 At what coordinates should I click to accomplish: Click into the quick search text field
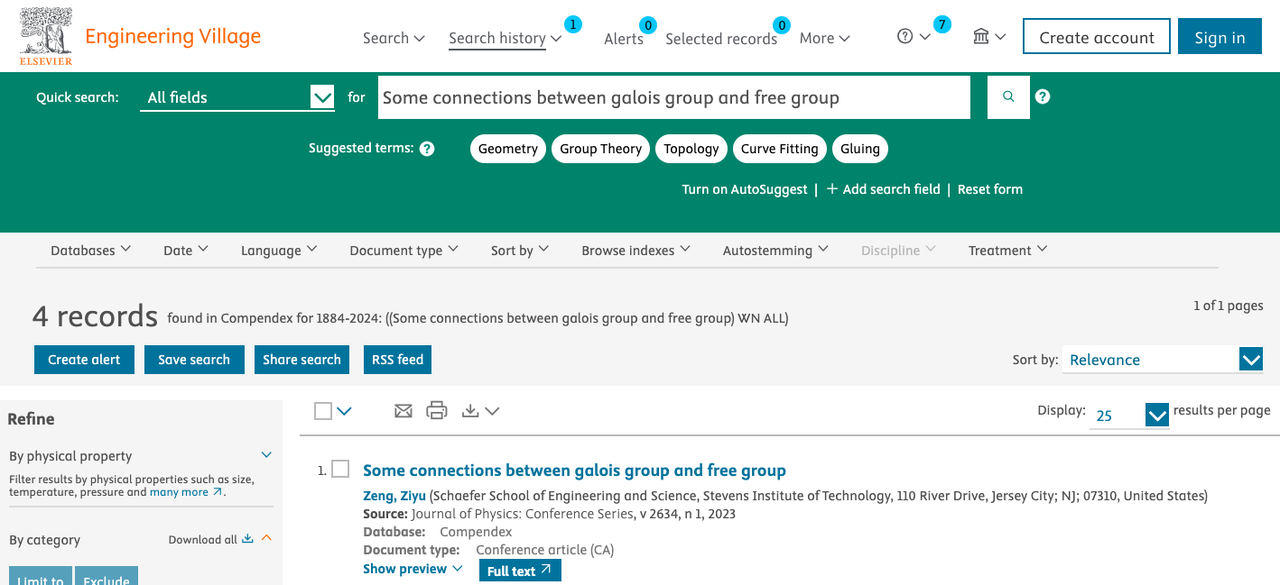tap(672, 97)
